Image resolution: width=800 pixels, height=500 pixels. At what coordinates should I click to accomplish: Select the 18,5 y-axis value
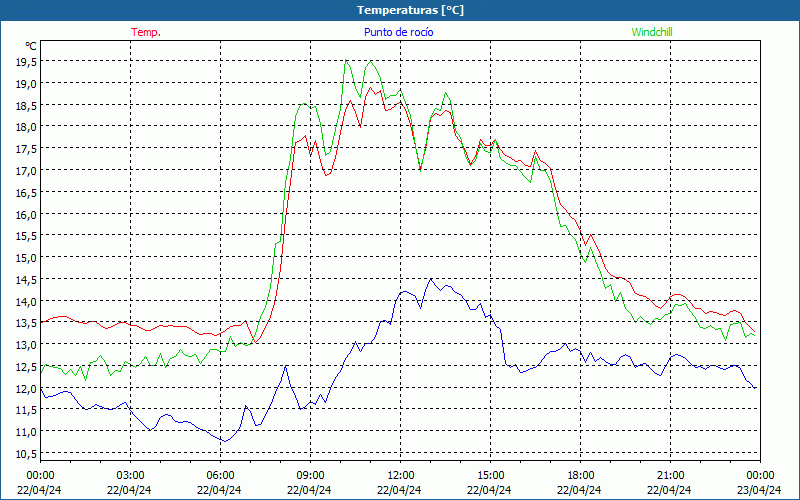click(x=27, y=106)
